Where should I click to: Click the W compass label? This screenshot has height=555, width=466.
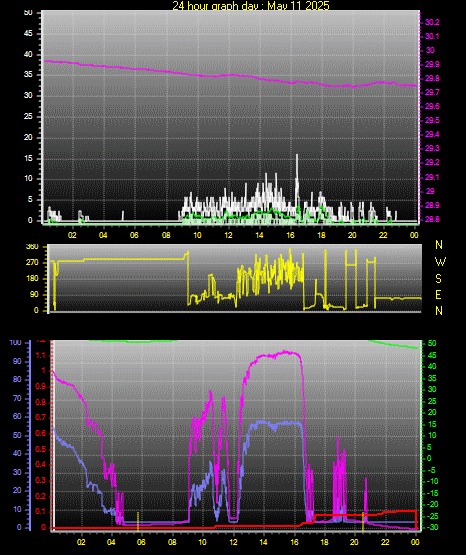point(440,262)
